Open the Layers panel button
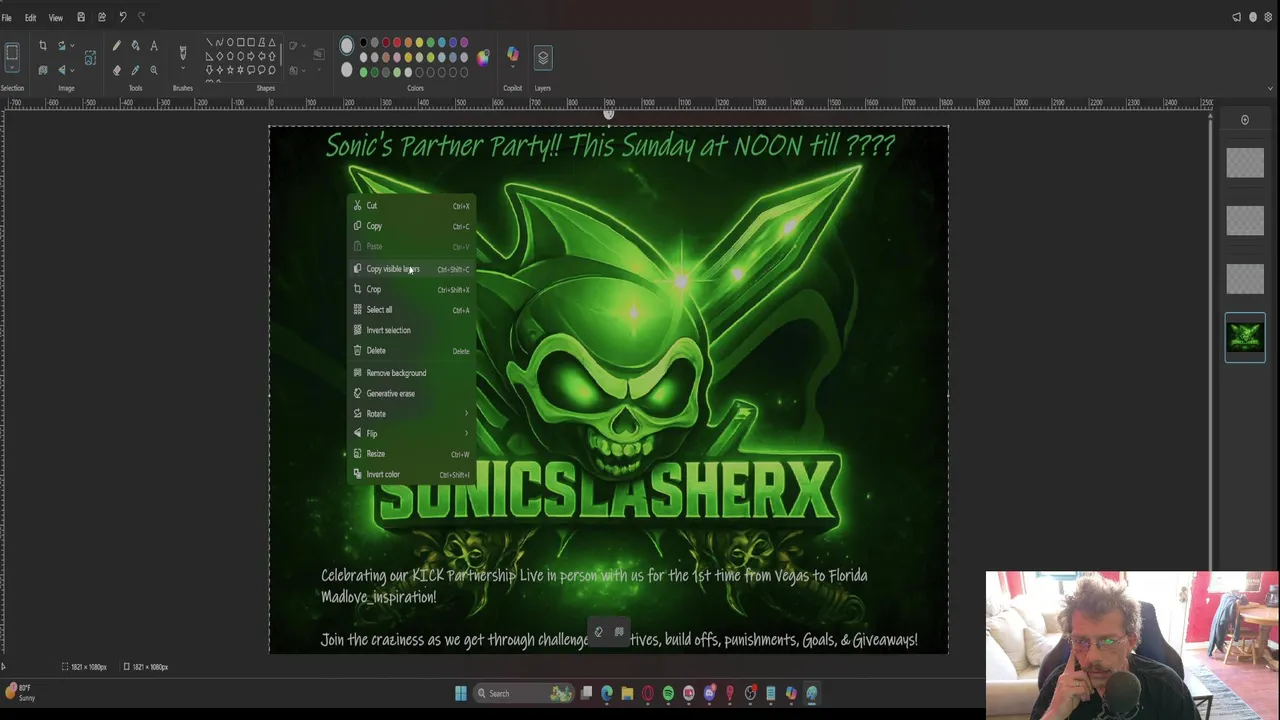The image size is (1280, 720). click(x=543, y=58)
